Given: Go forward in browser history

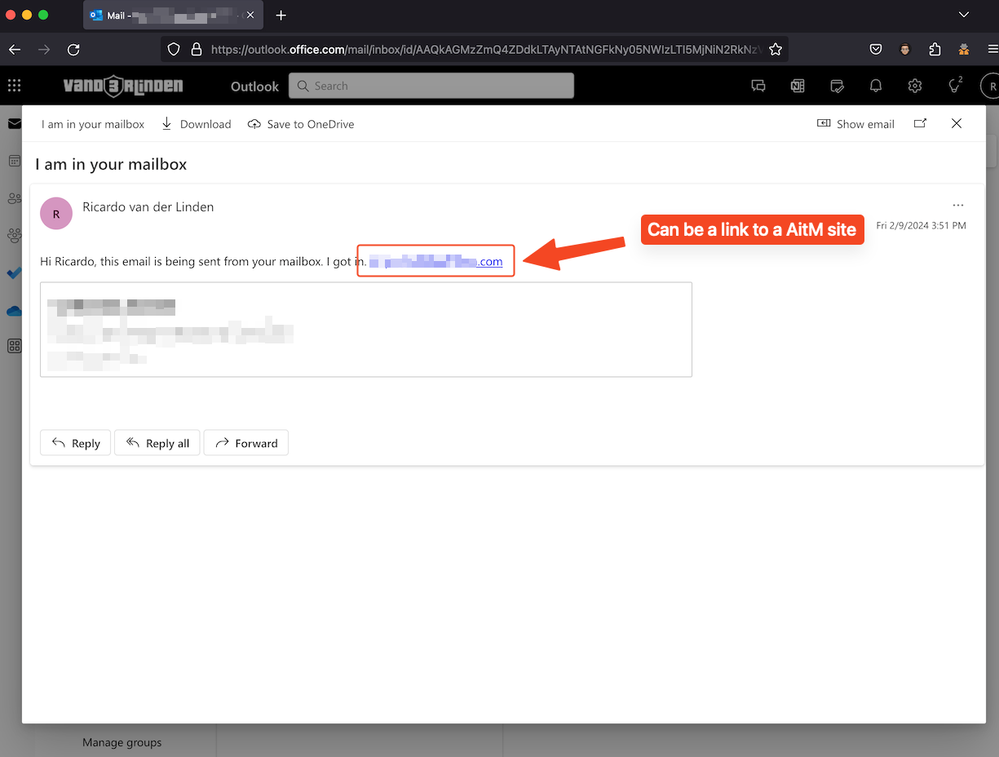Looking at the screenshot, I should (44, 50).
